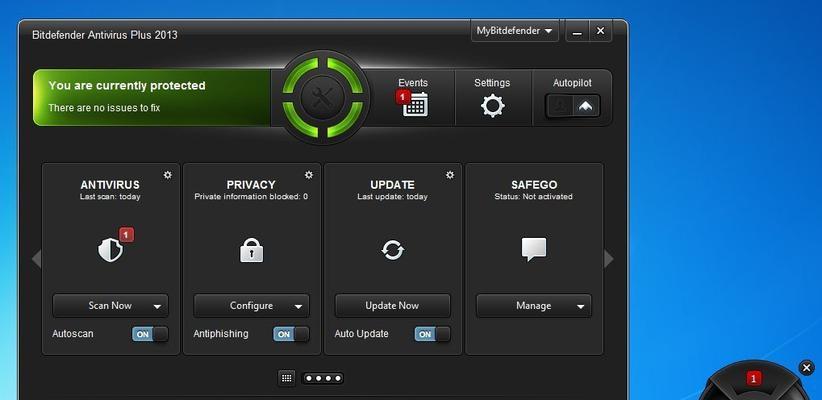Open Antivirus module settings cog
The width and height of the screenshot is (822, 400).
[x=168, y=175]
